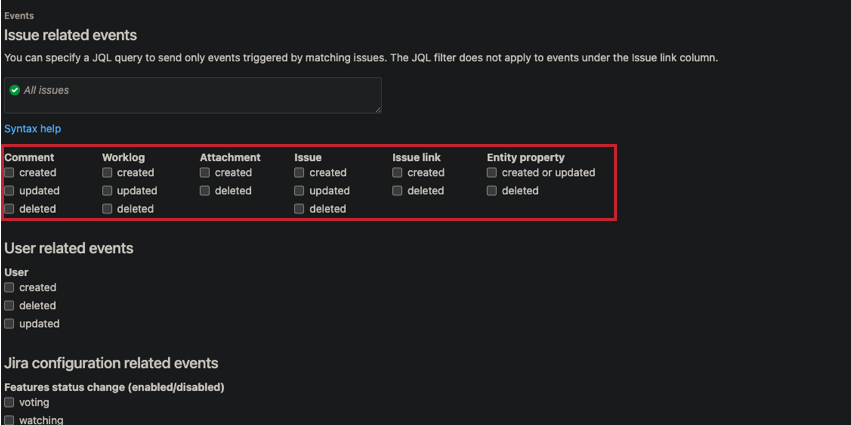Enable Worklog created event
The height and width of the screenshot is (425, 851).
[108, 173]
